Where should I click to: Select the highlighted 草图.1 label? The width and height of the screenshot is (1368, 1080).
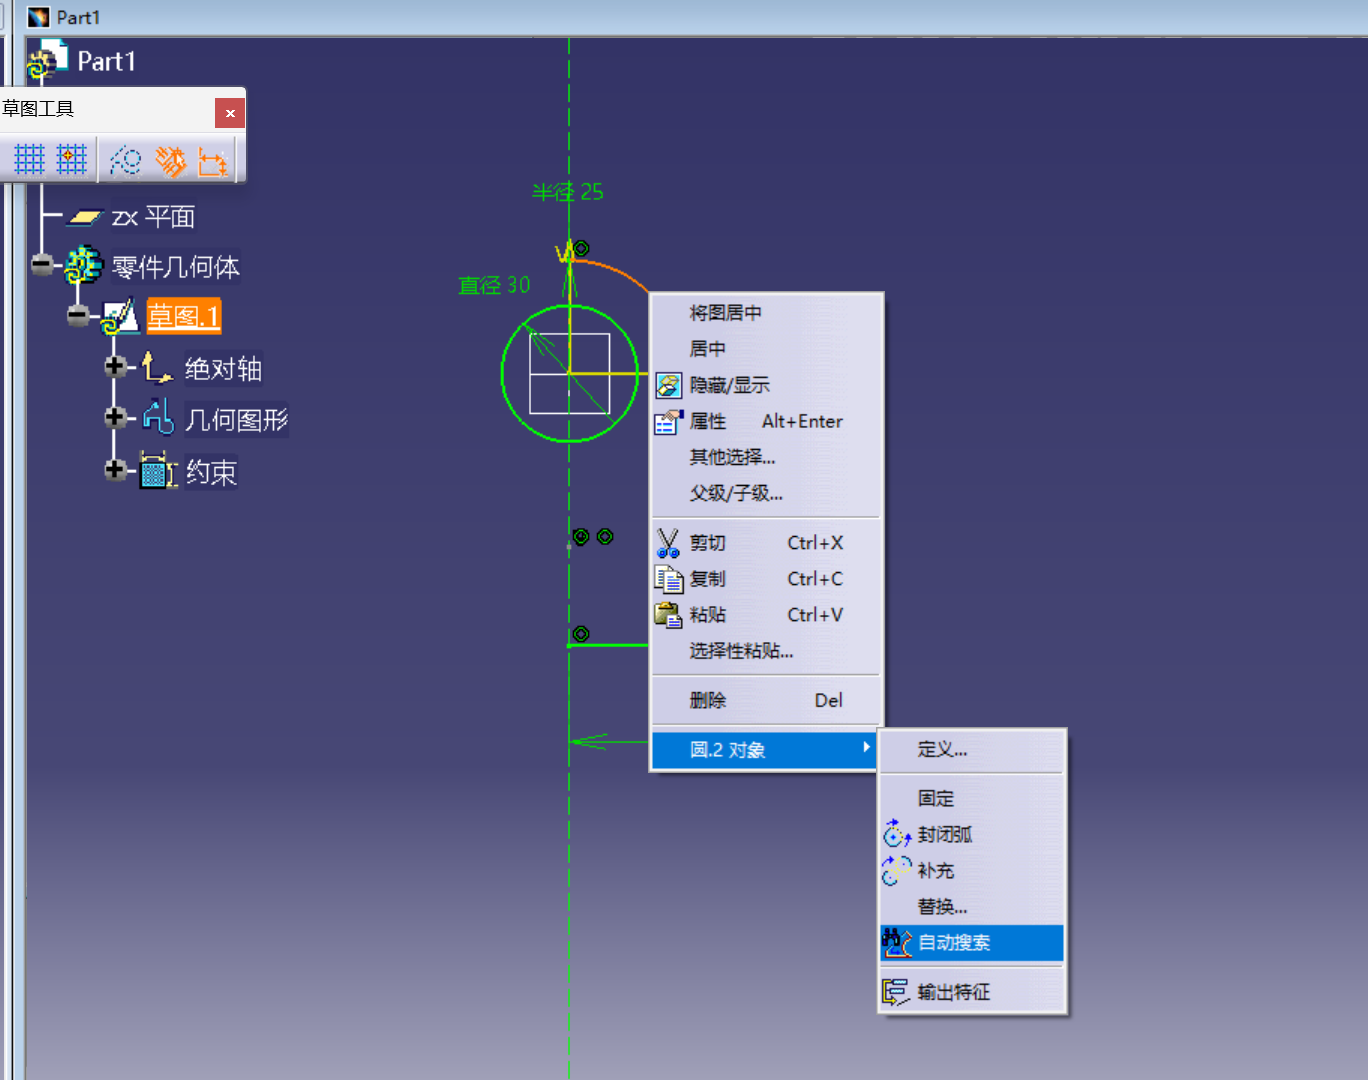184,317
